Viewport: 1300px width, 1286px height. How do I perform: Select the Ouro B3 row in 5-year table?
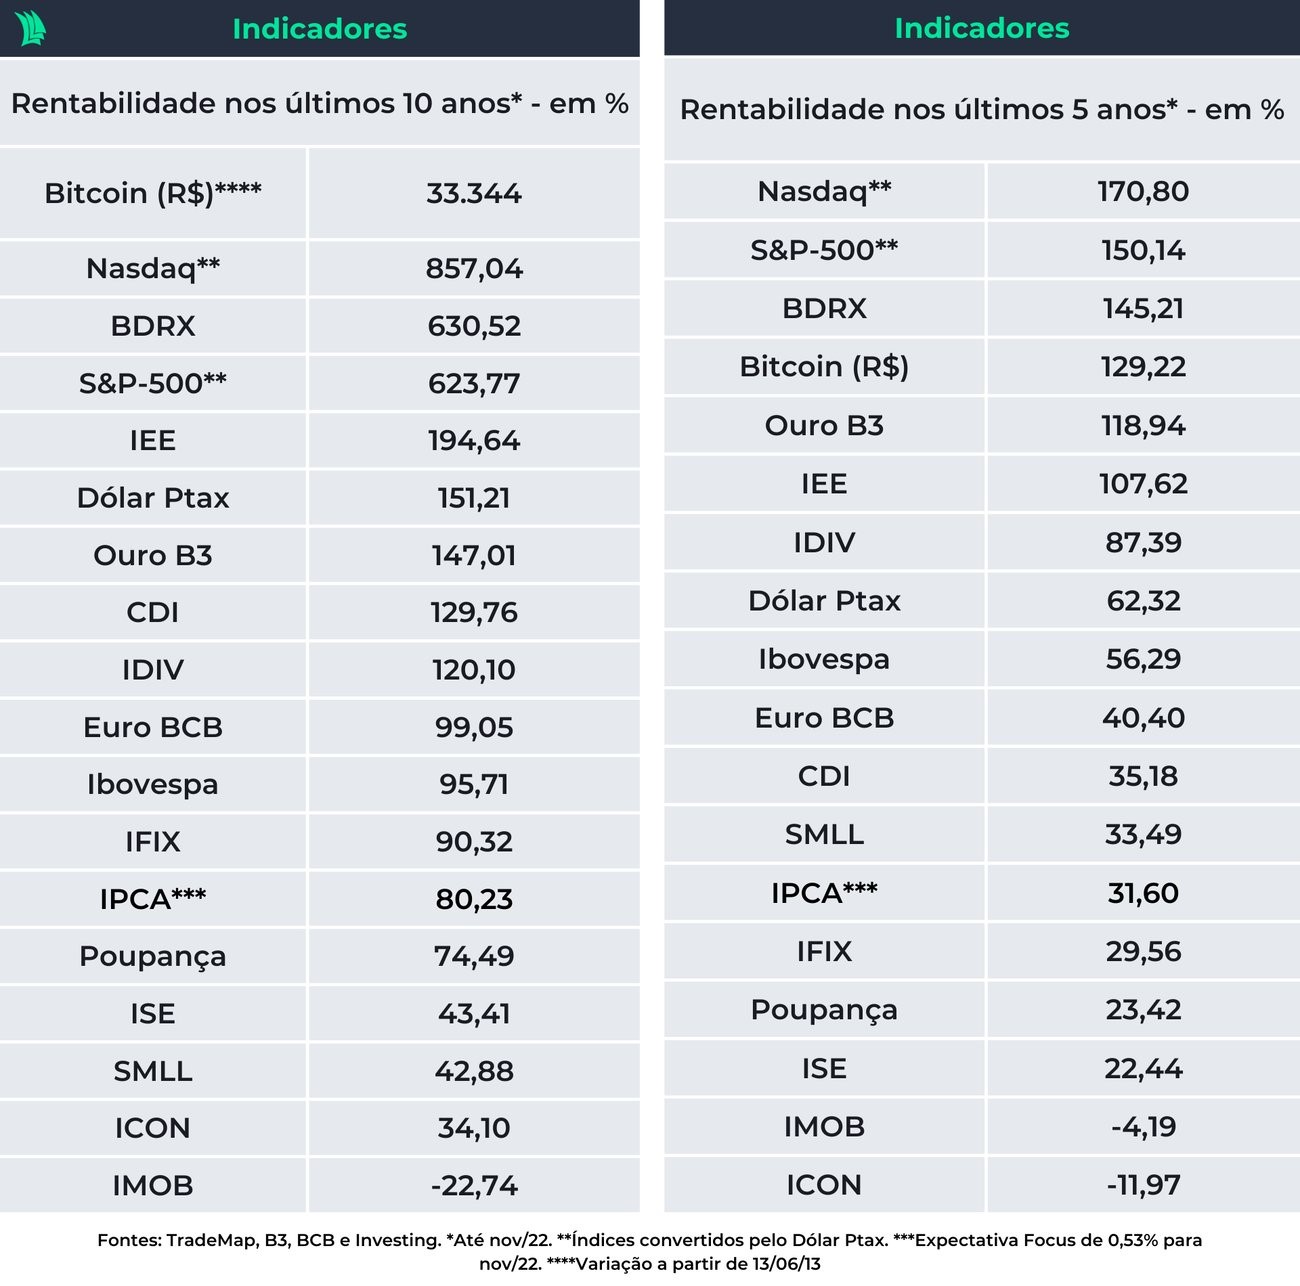coord(824,426)
